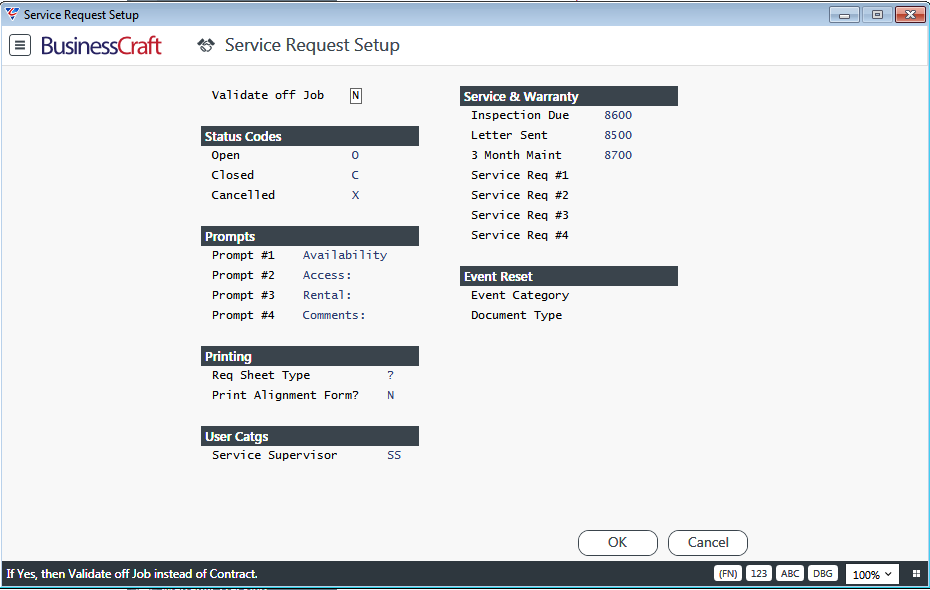930x590 pixels.
Task: Click the Print Alignment Form? label
Action: point(285,396)
